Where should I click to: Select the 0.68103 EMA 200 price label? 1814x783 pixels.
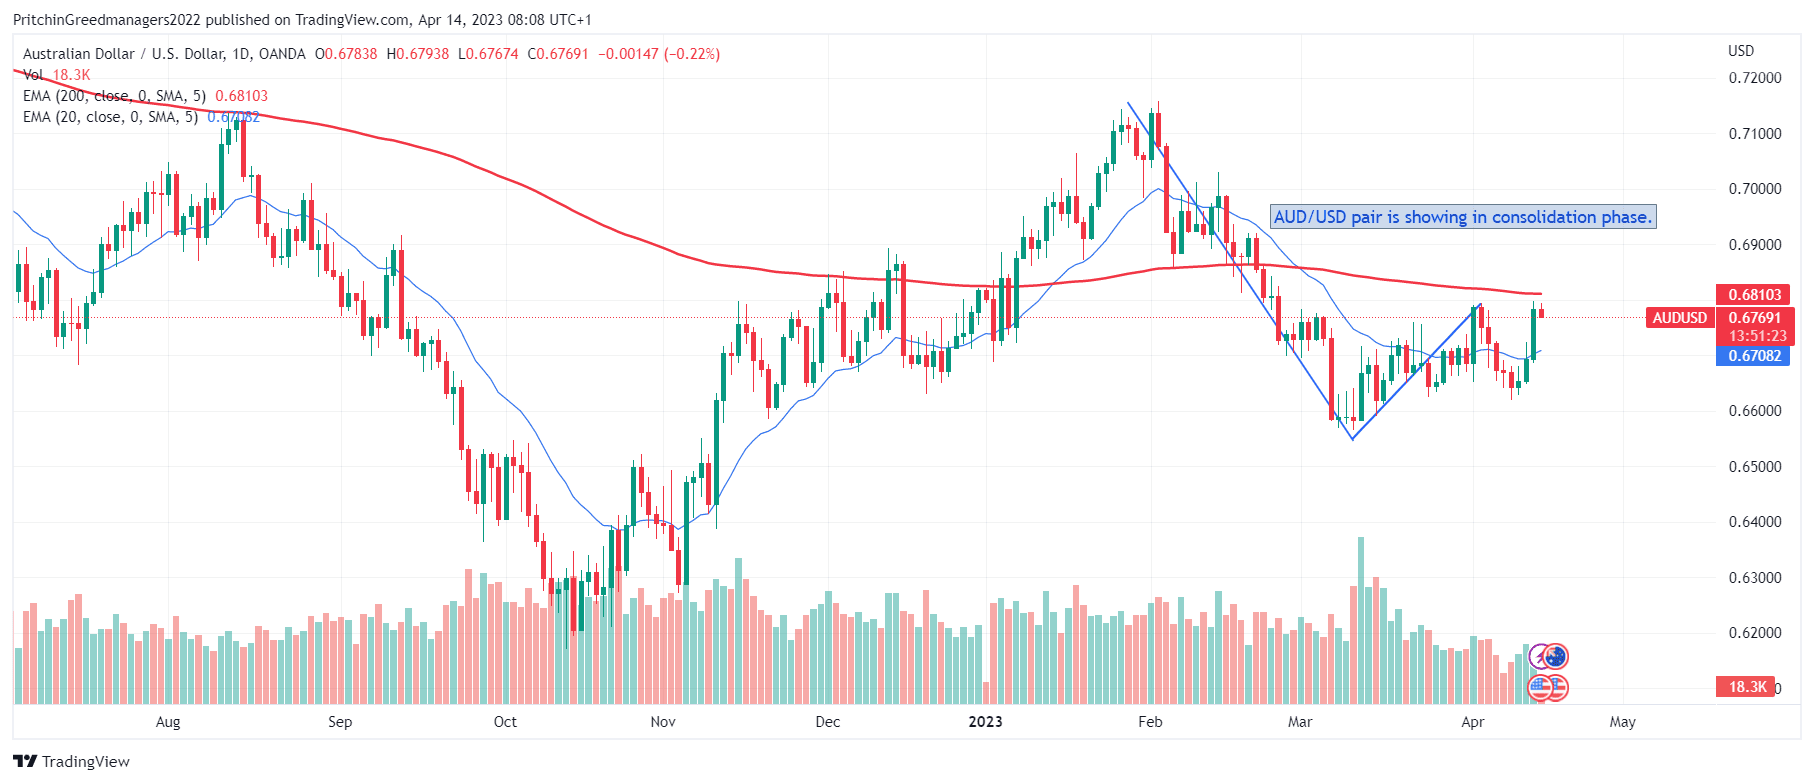[1754, 294]
